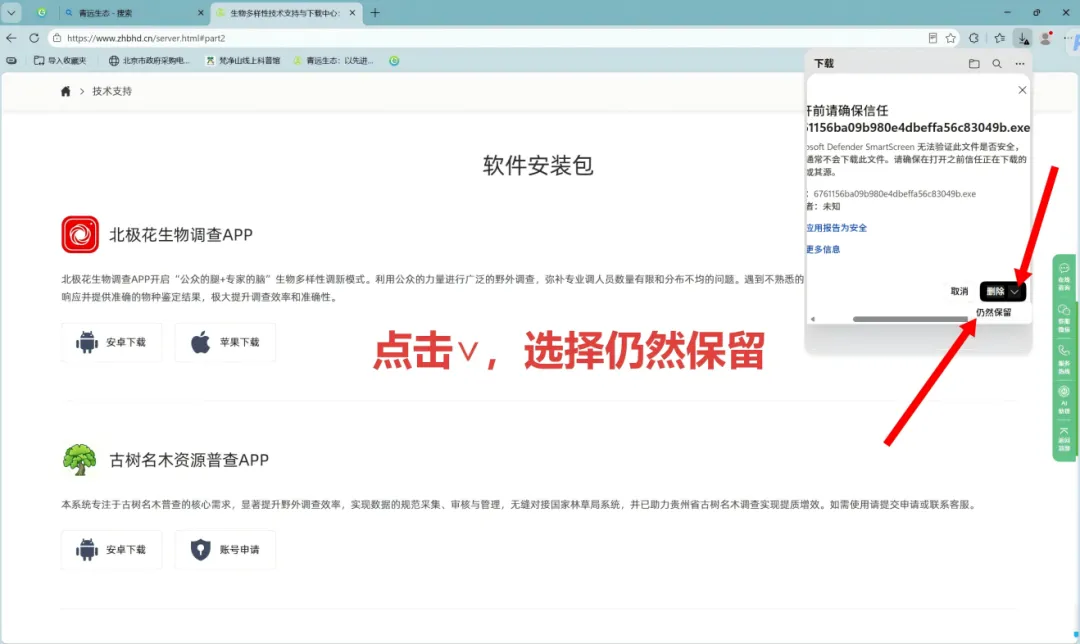Open the new tab plus button
Image resolution: width=1080 pixels, height=644 pixels.
click(375, 12)
